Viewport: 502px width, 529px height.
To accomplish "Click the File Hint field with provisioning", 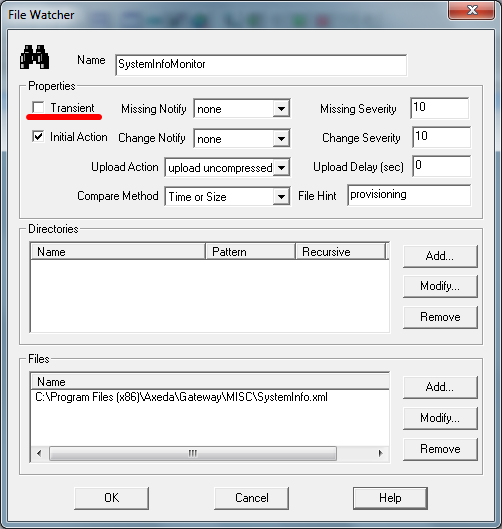I will point(409,195).
